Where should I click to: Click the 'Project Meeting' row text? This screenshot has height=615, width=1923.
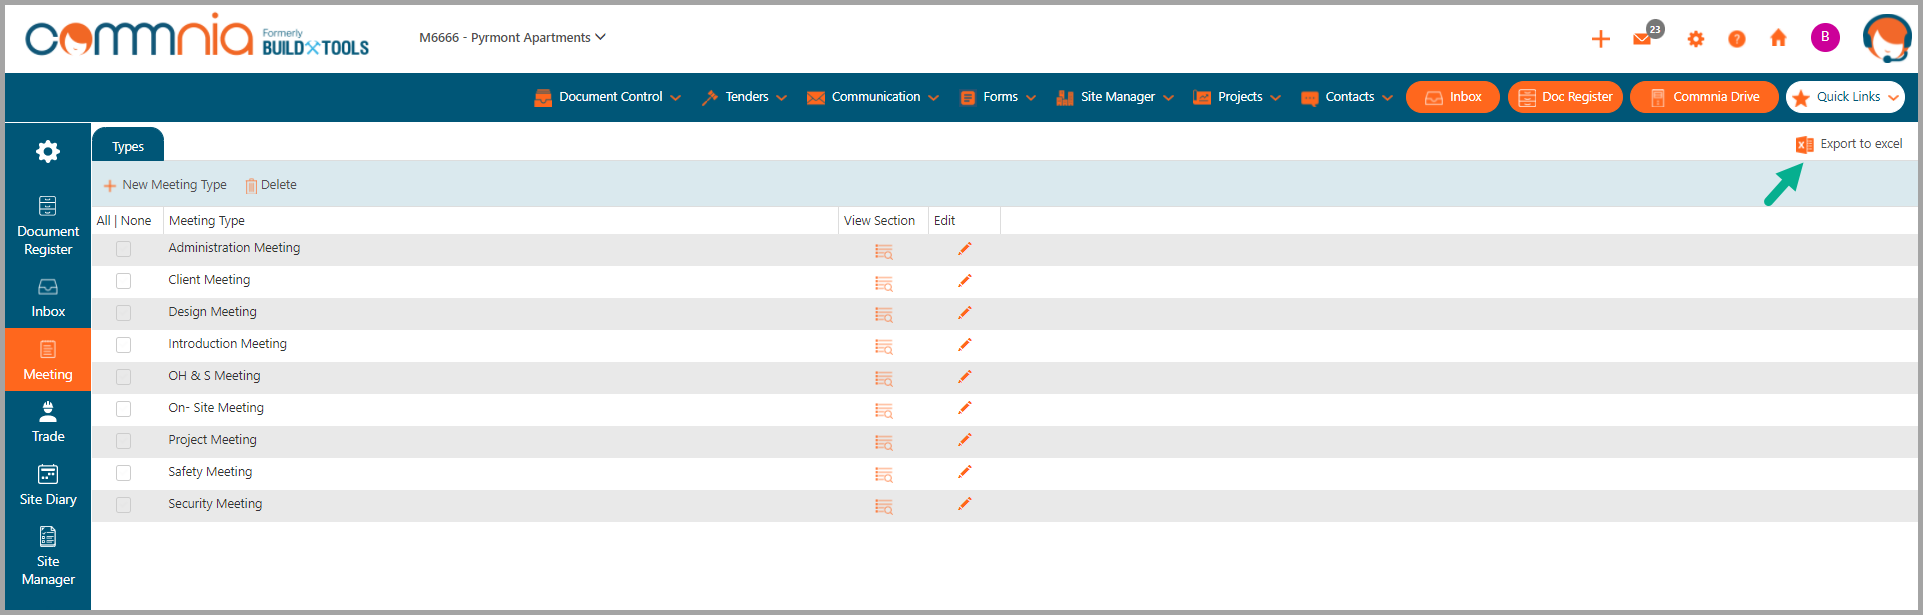pyautogui.click(x=212, y=440)
